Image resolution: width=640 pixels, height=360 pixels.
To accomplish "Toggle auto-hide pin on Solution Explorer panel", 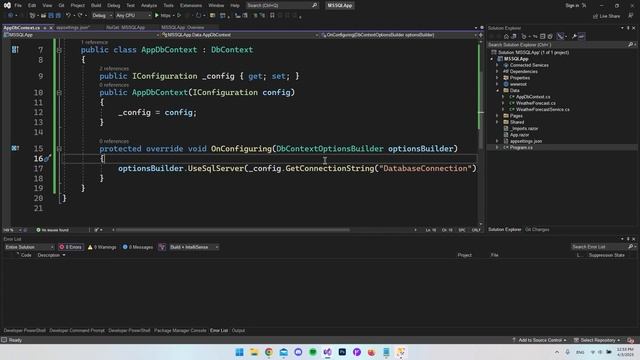I will tap(628, 28).
